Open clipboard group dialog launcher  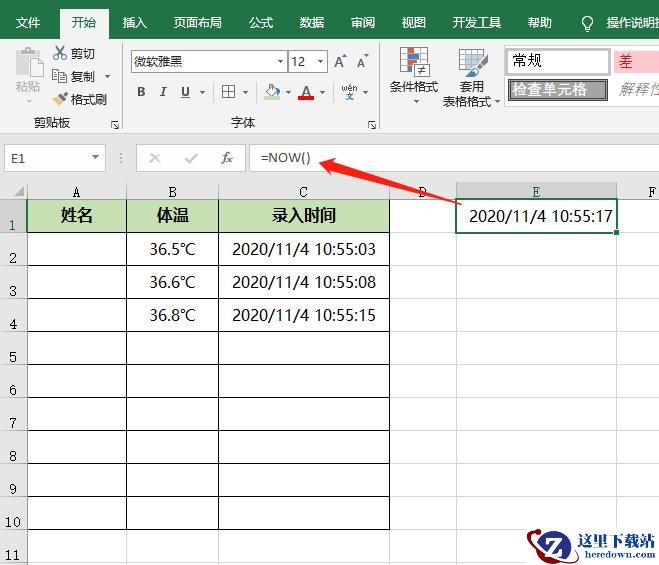[x=115, y=125]
